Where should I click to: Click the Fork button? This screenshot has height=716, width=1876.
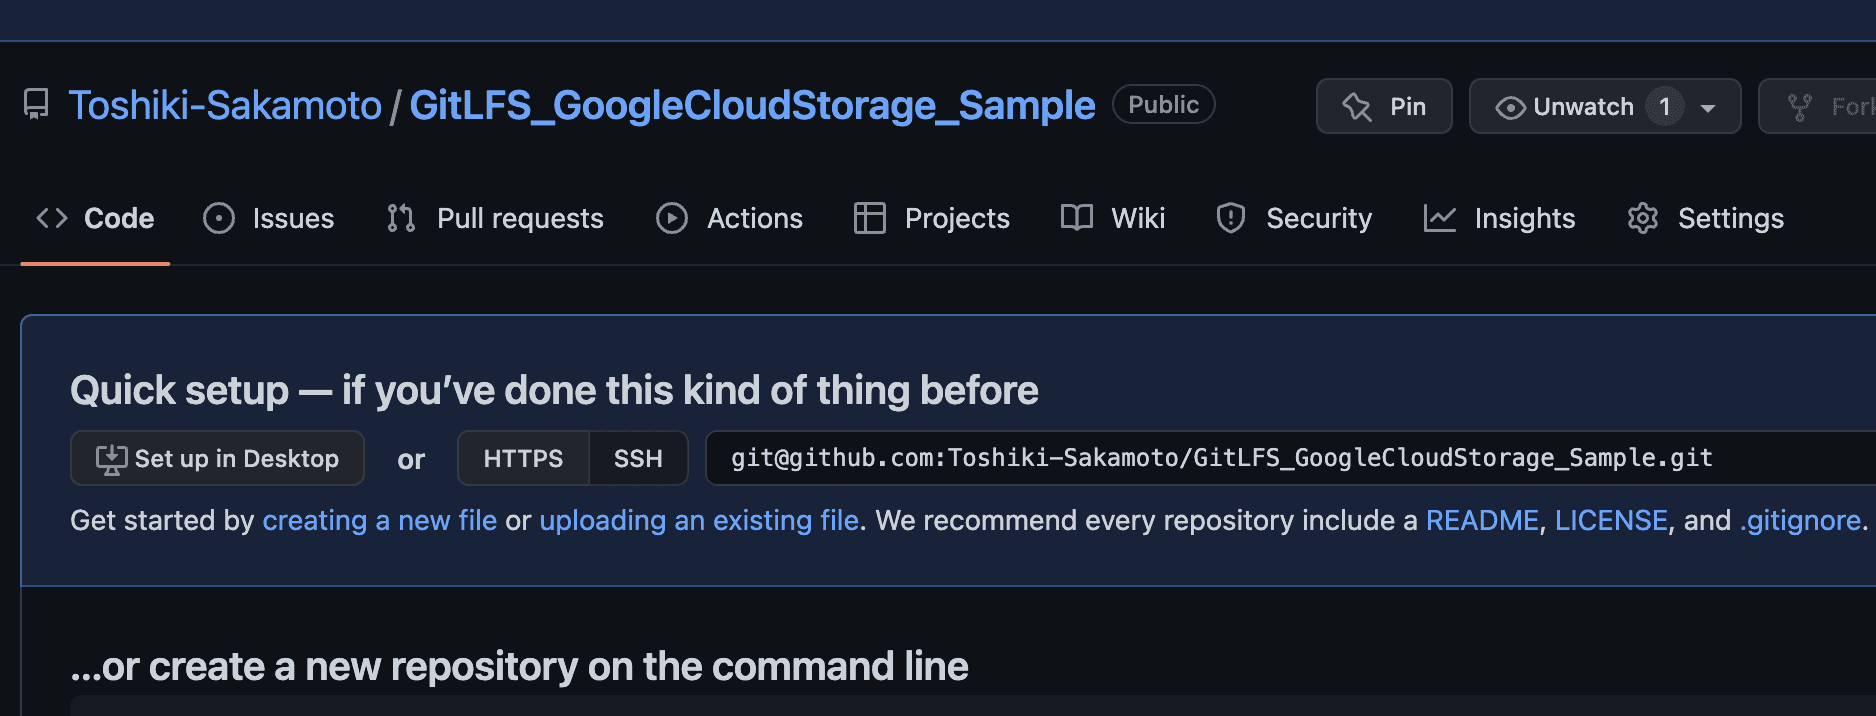pyautogui.click(x=1820, y=106)
